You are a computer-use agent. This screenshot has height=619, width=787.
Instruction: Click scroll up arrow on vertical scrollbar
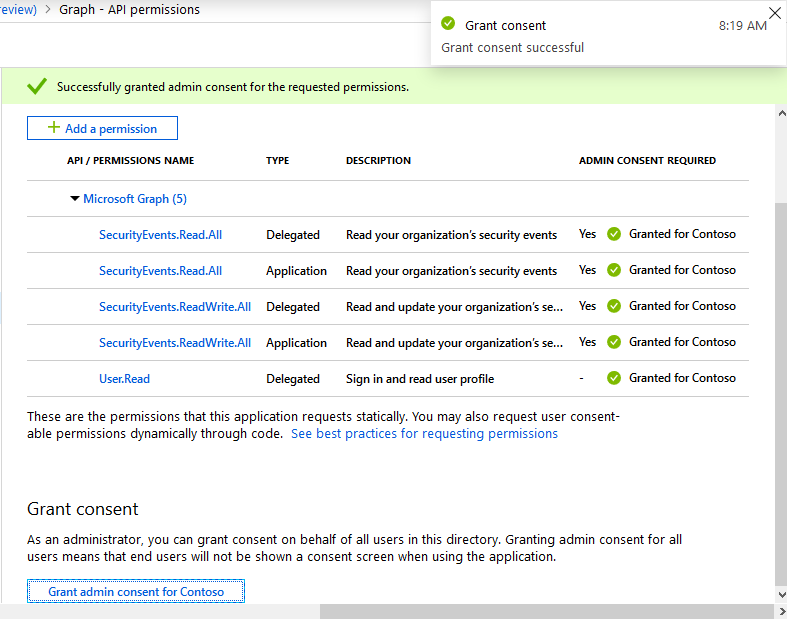point(780,113)
